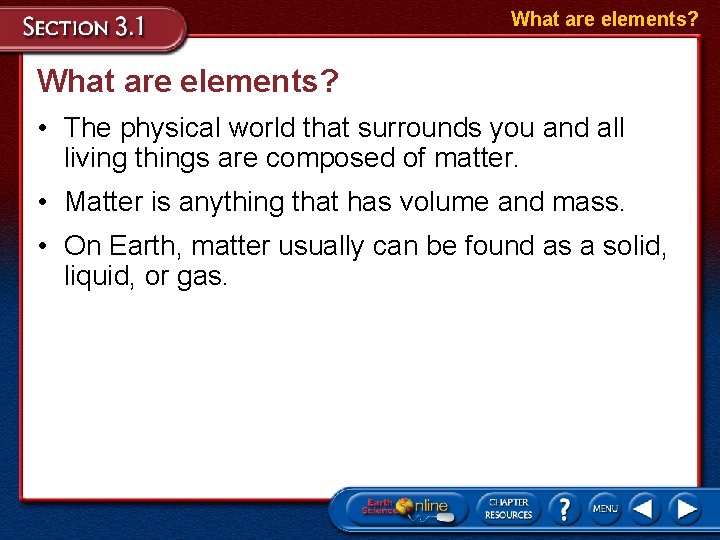
Task: Click the line 'living things are composed of matter.'
Action: pyautogui.click(x=291, y=158)
